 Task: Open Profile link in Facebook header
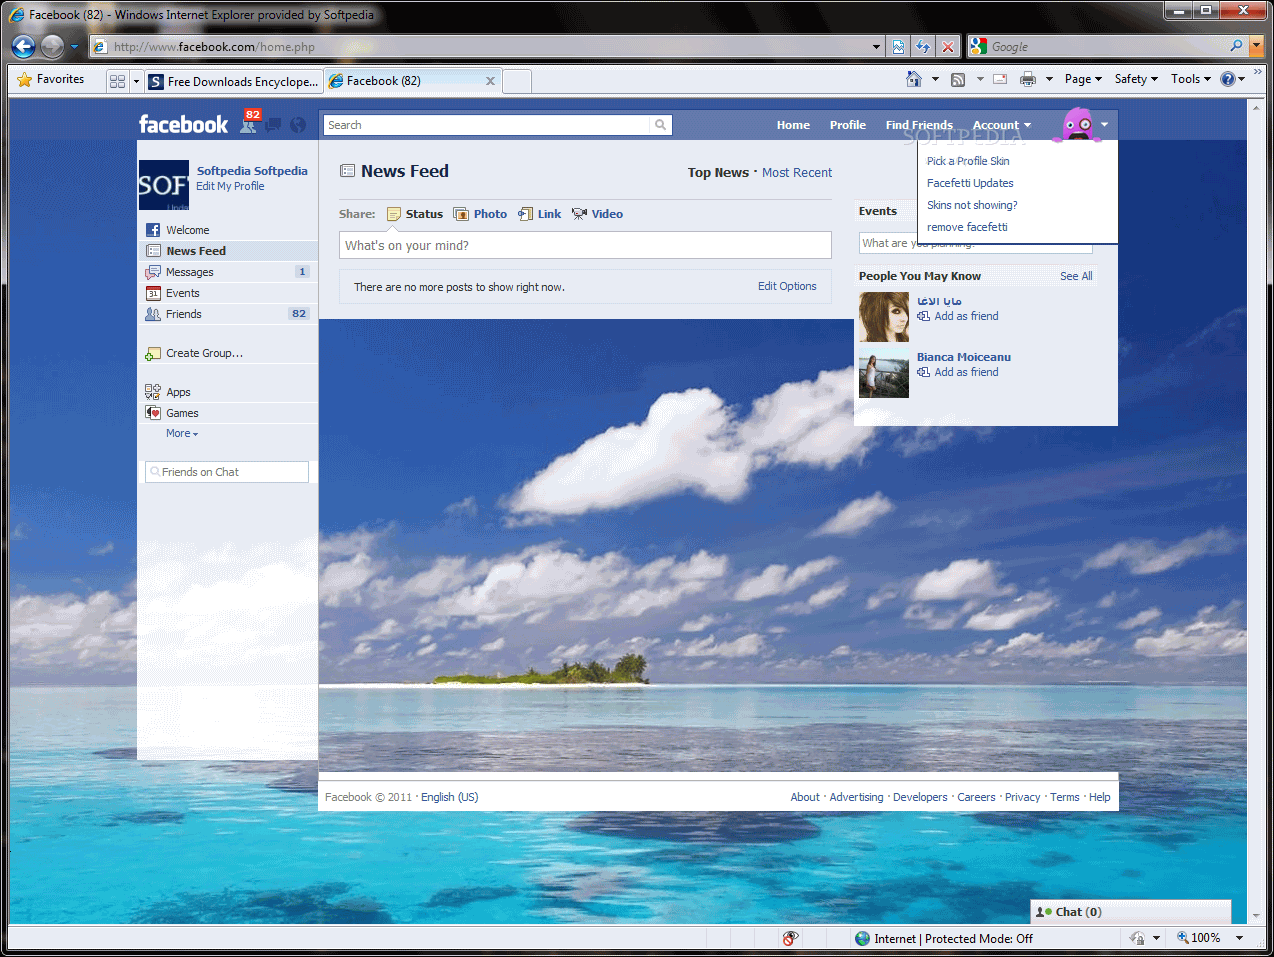848,125
